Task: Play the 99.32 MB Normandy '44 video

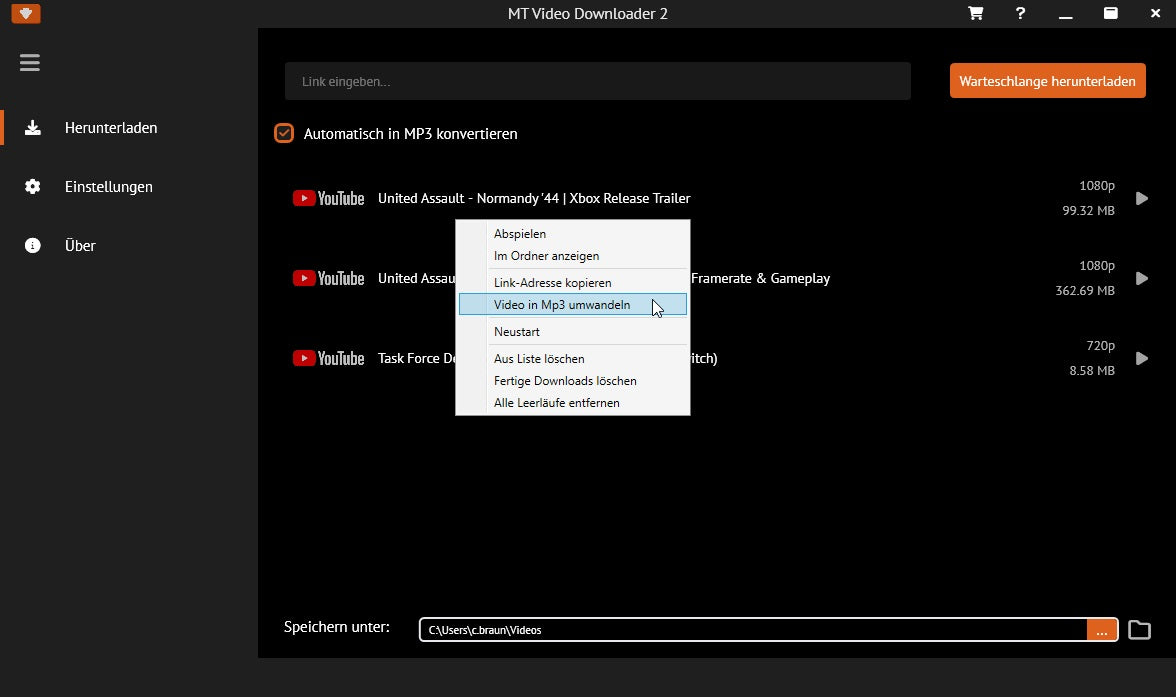Action: pyautogui.click(x=1141, y=198)
